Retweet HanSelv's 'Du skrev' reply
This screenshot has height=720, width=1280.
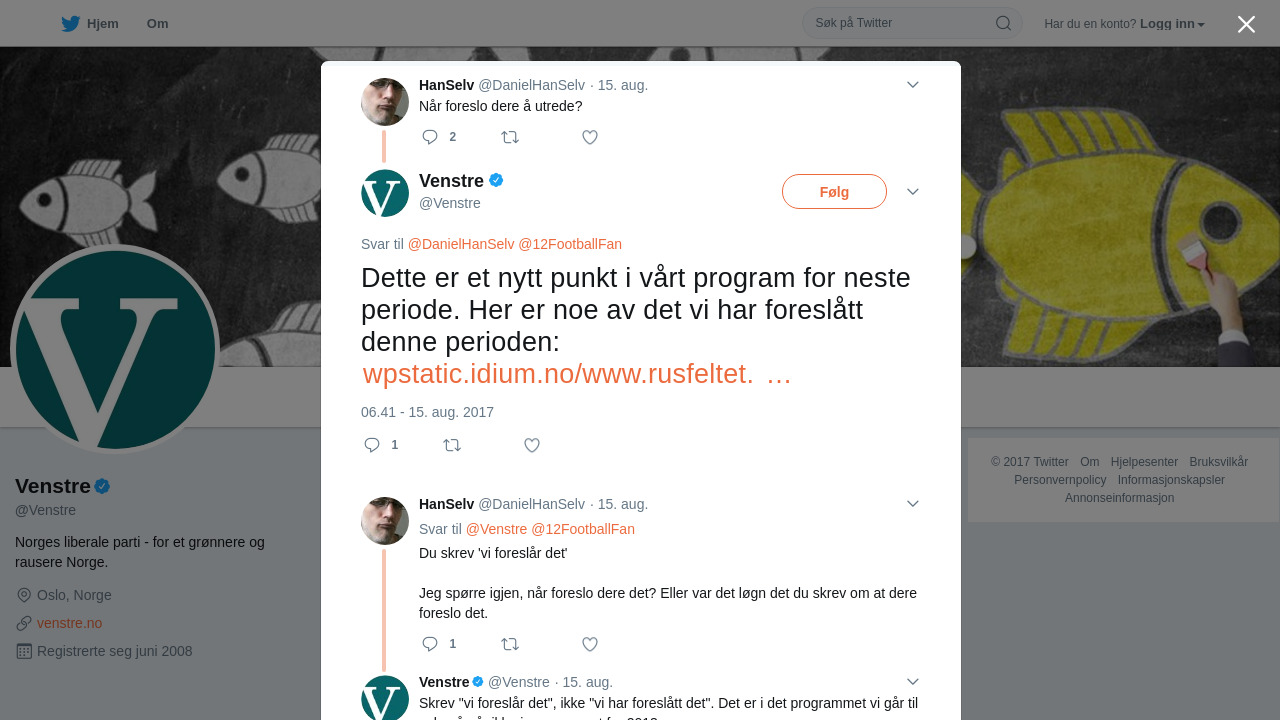click(x=510, y=644)
